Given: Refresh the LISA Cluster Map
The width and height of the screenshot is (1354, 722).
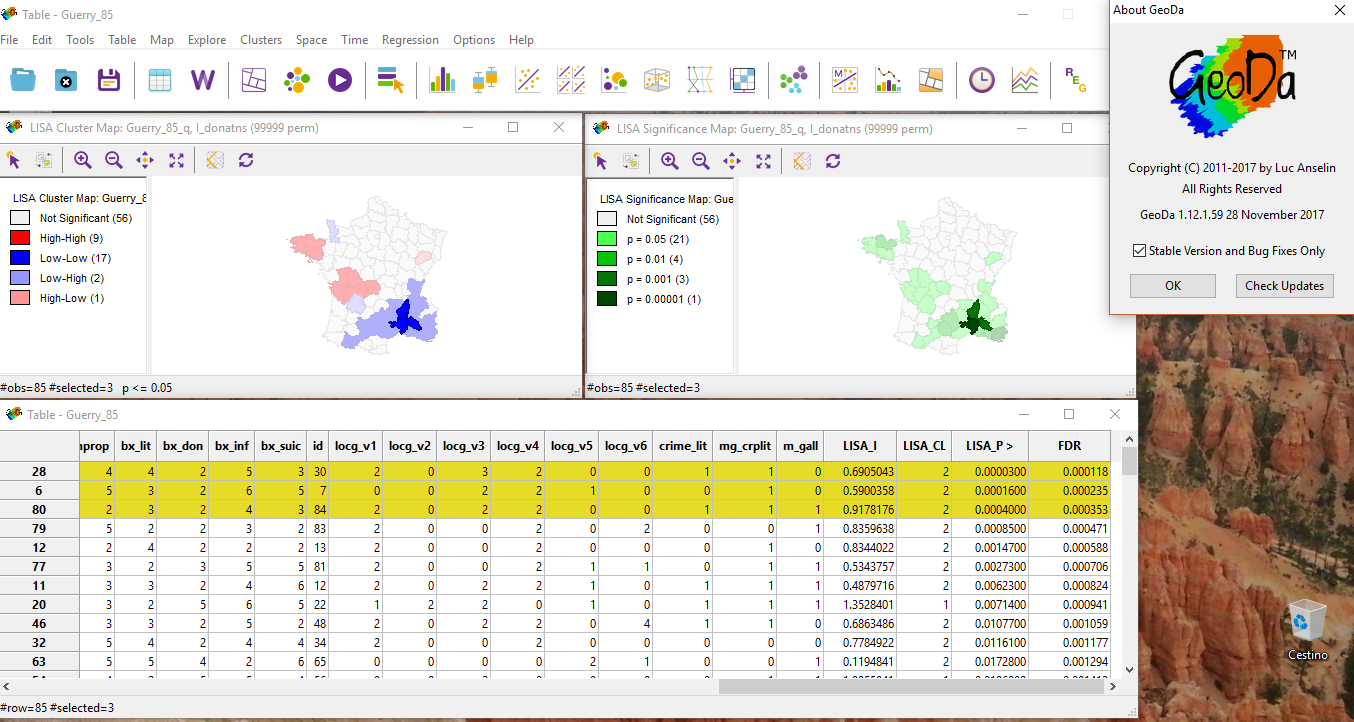Looking at the screenshot, I should tap(246, 160).
